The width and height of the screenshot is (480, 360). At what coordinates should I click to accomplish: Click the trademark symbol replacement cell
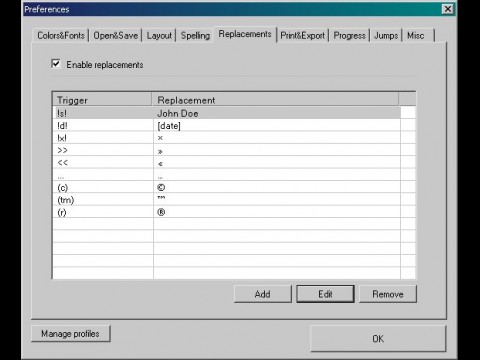277,200
